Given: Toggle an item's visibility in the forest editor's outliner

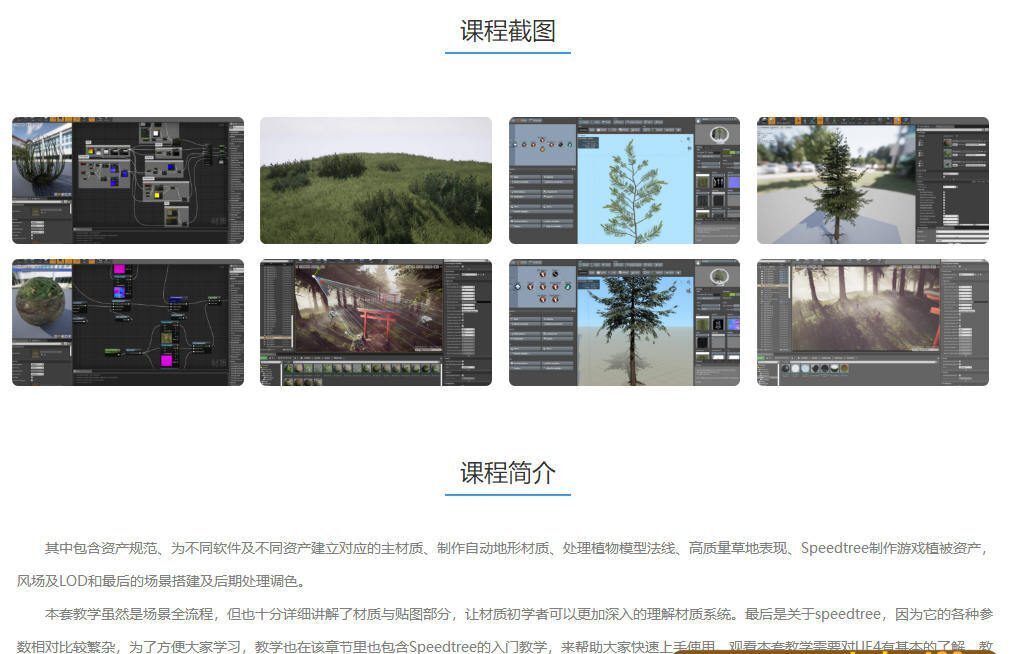Looking at the screenshot, I should 761,276.
